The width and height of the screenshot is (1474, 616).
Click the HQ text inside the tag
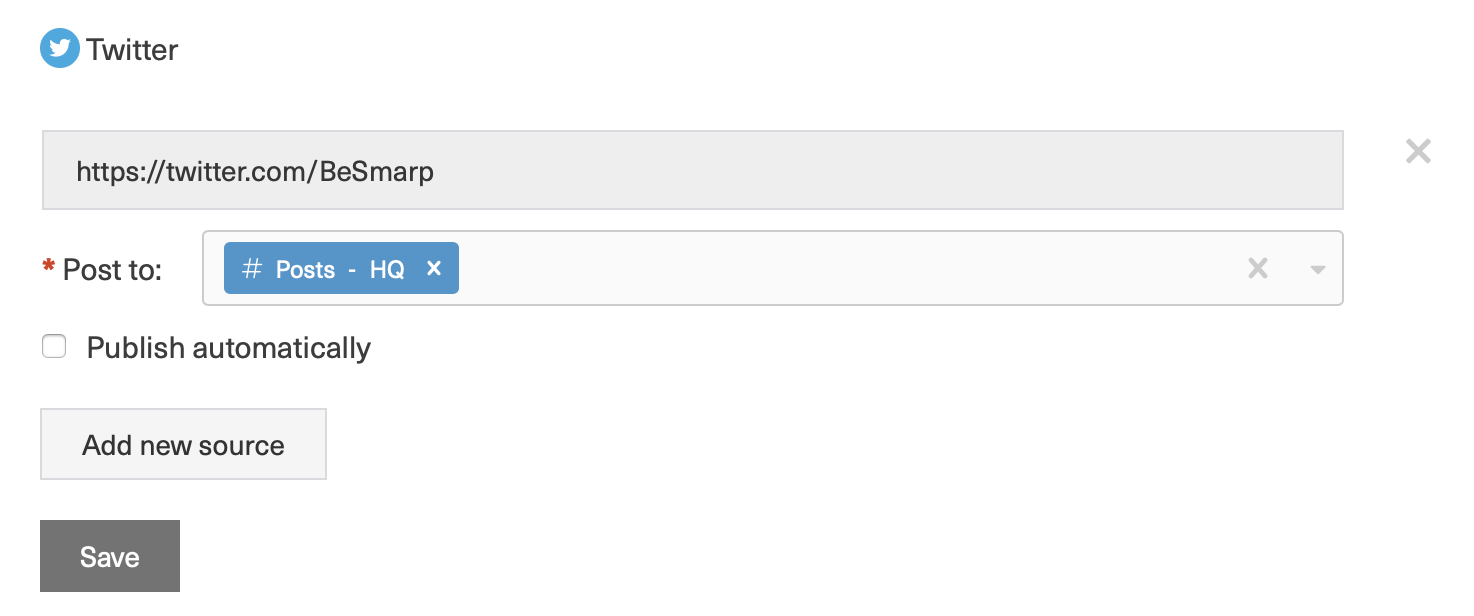click(x=387, y=269)
